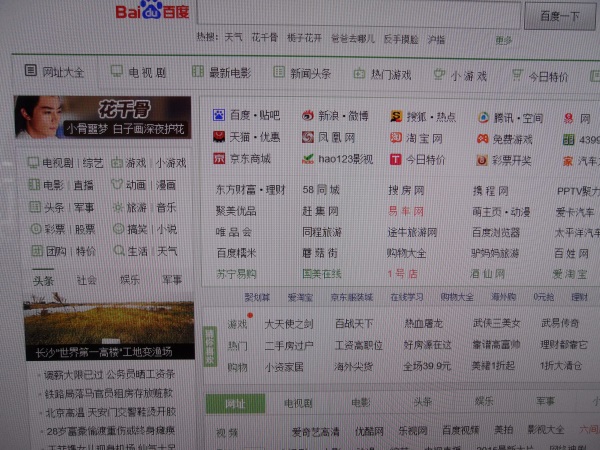Click the 今日特价 cart icon in navigation bar
Viewport: 600px width, 450px height.
pyautogui.click(x=517, y=75)
